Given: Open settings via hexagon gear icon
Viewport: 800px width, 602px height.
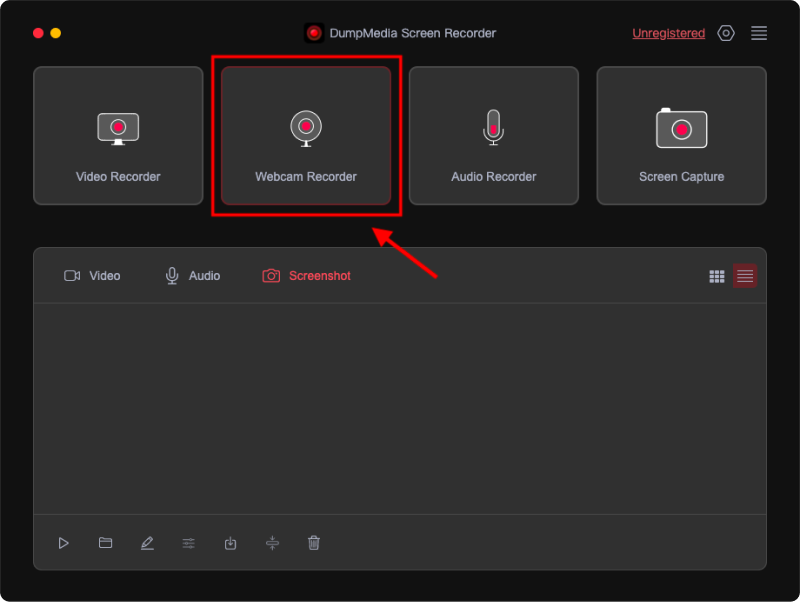Looking at the screenshot, I should pyautogui.click(x=726, y=33).
